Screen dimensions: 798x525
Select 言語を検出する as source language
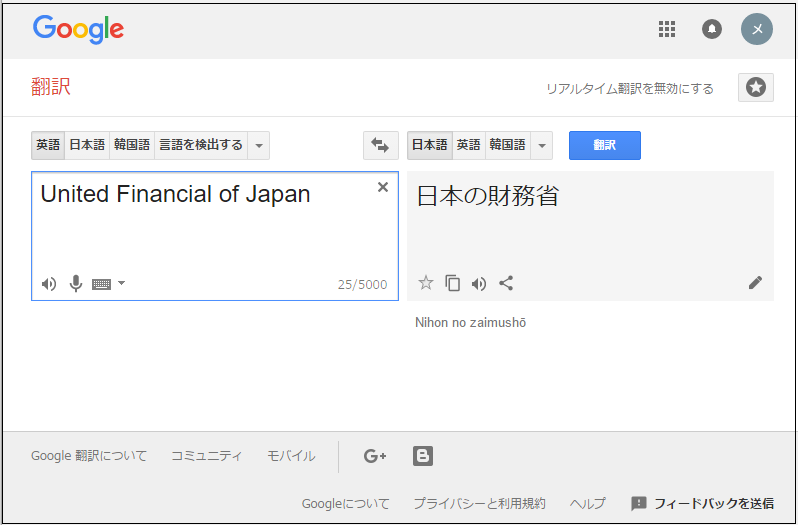coord(202,145)
